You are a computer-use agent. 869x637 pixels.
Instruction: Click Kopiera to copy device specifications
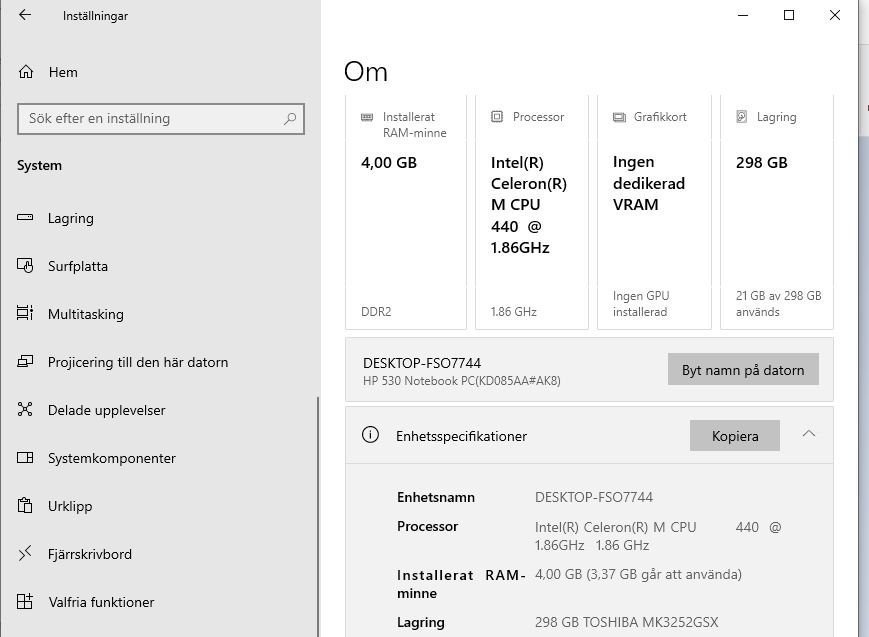click(734, 436)
